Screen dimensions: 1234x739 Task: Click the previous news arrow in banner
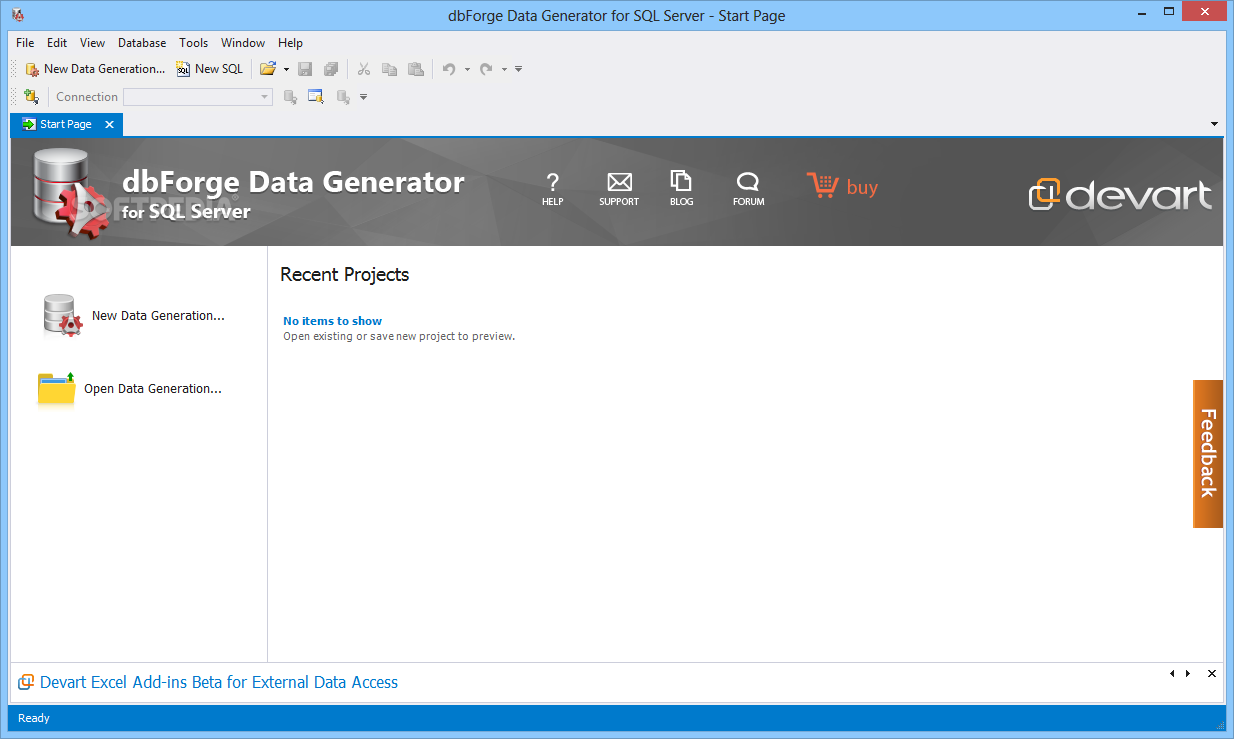[1172, 674]
